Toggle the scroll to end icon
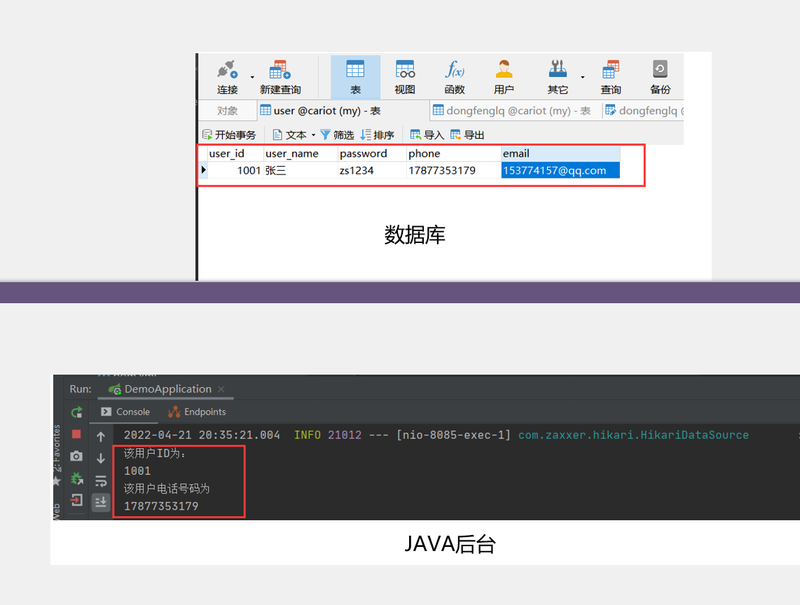The width and height of the screenshot is (800, 605). coord(101,502)
